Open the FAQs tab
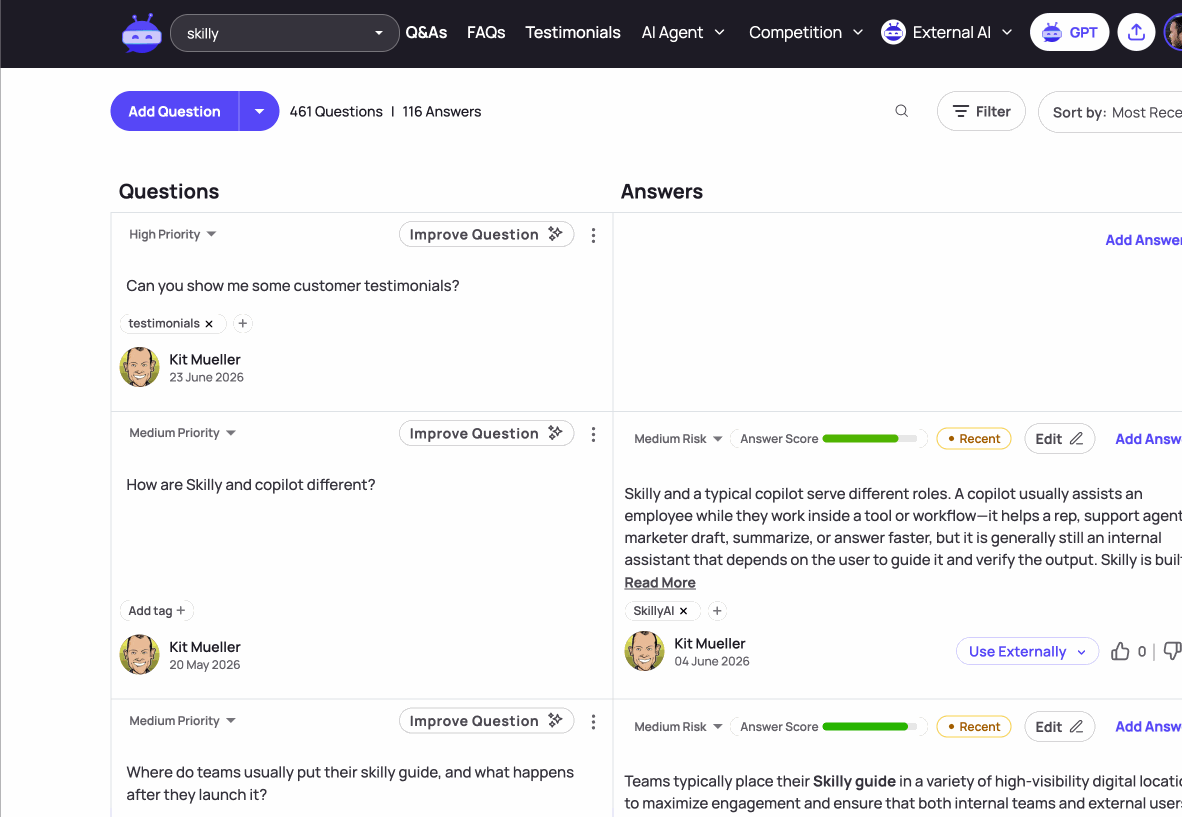Screen dimensions: 1182x817 point(485,32)
